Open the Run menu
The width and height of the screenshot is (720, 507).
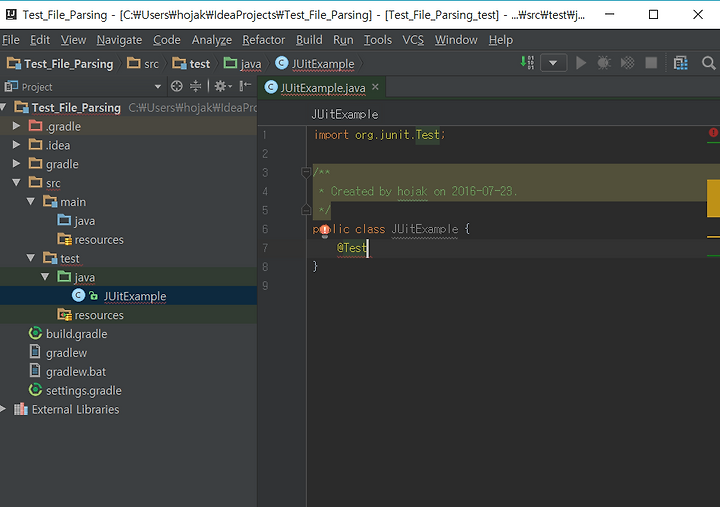tap(343, 40)
